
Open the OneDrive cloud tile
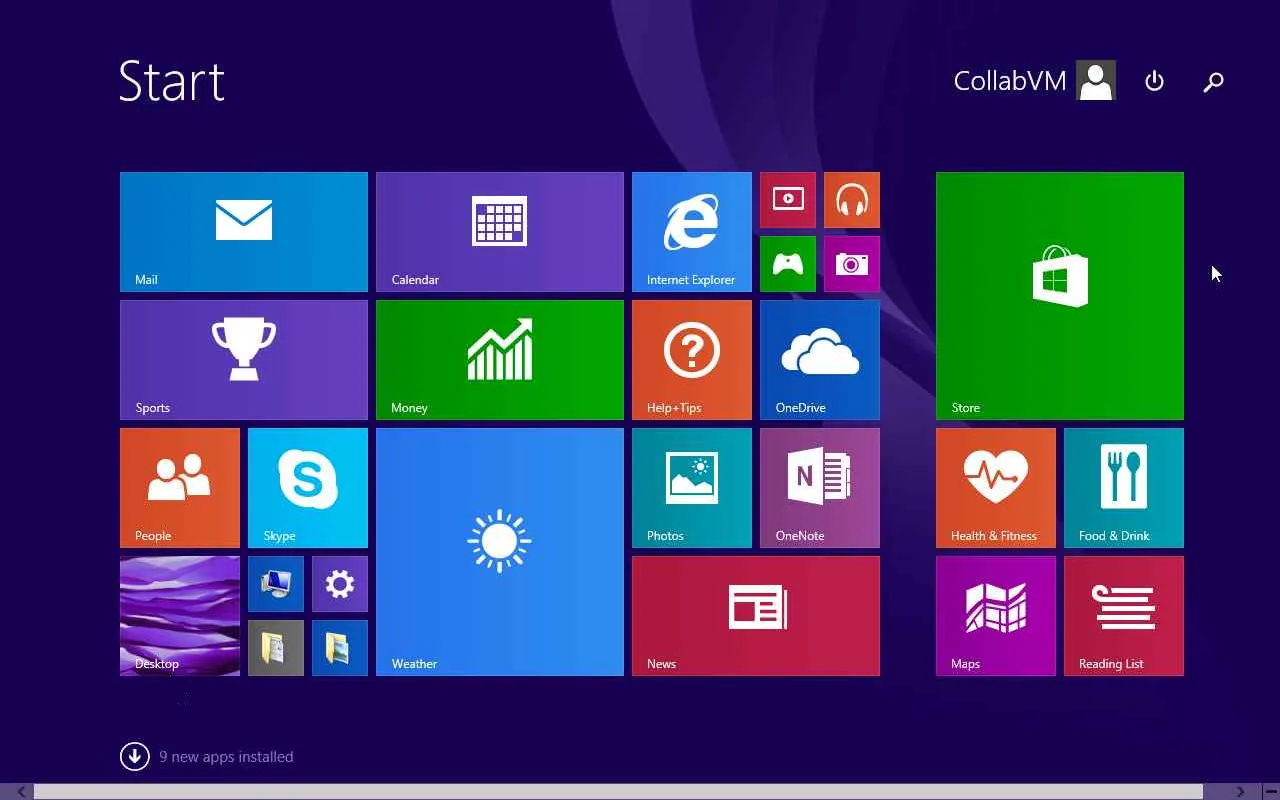[820, 360]
